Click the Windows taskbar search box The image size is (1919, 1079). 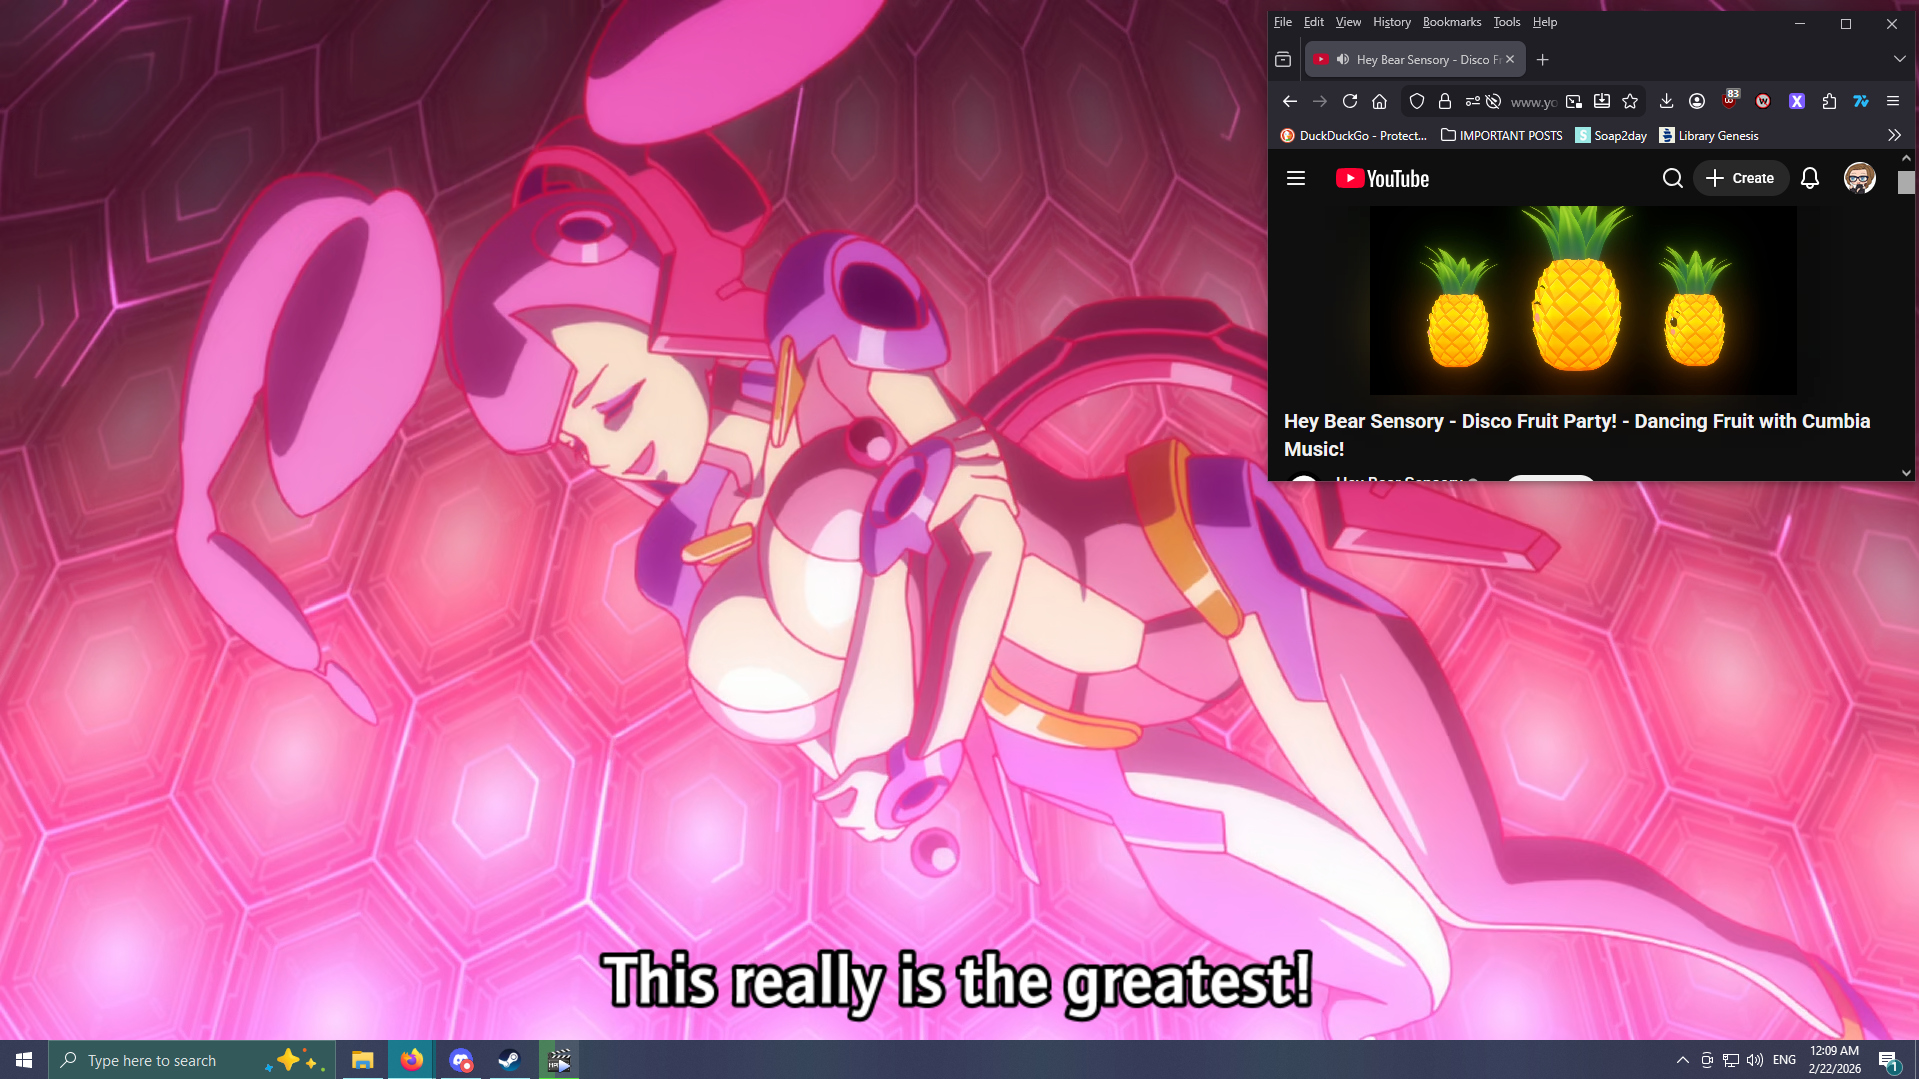pos(160,1060)
